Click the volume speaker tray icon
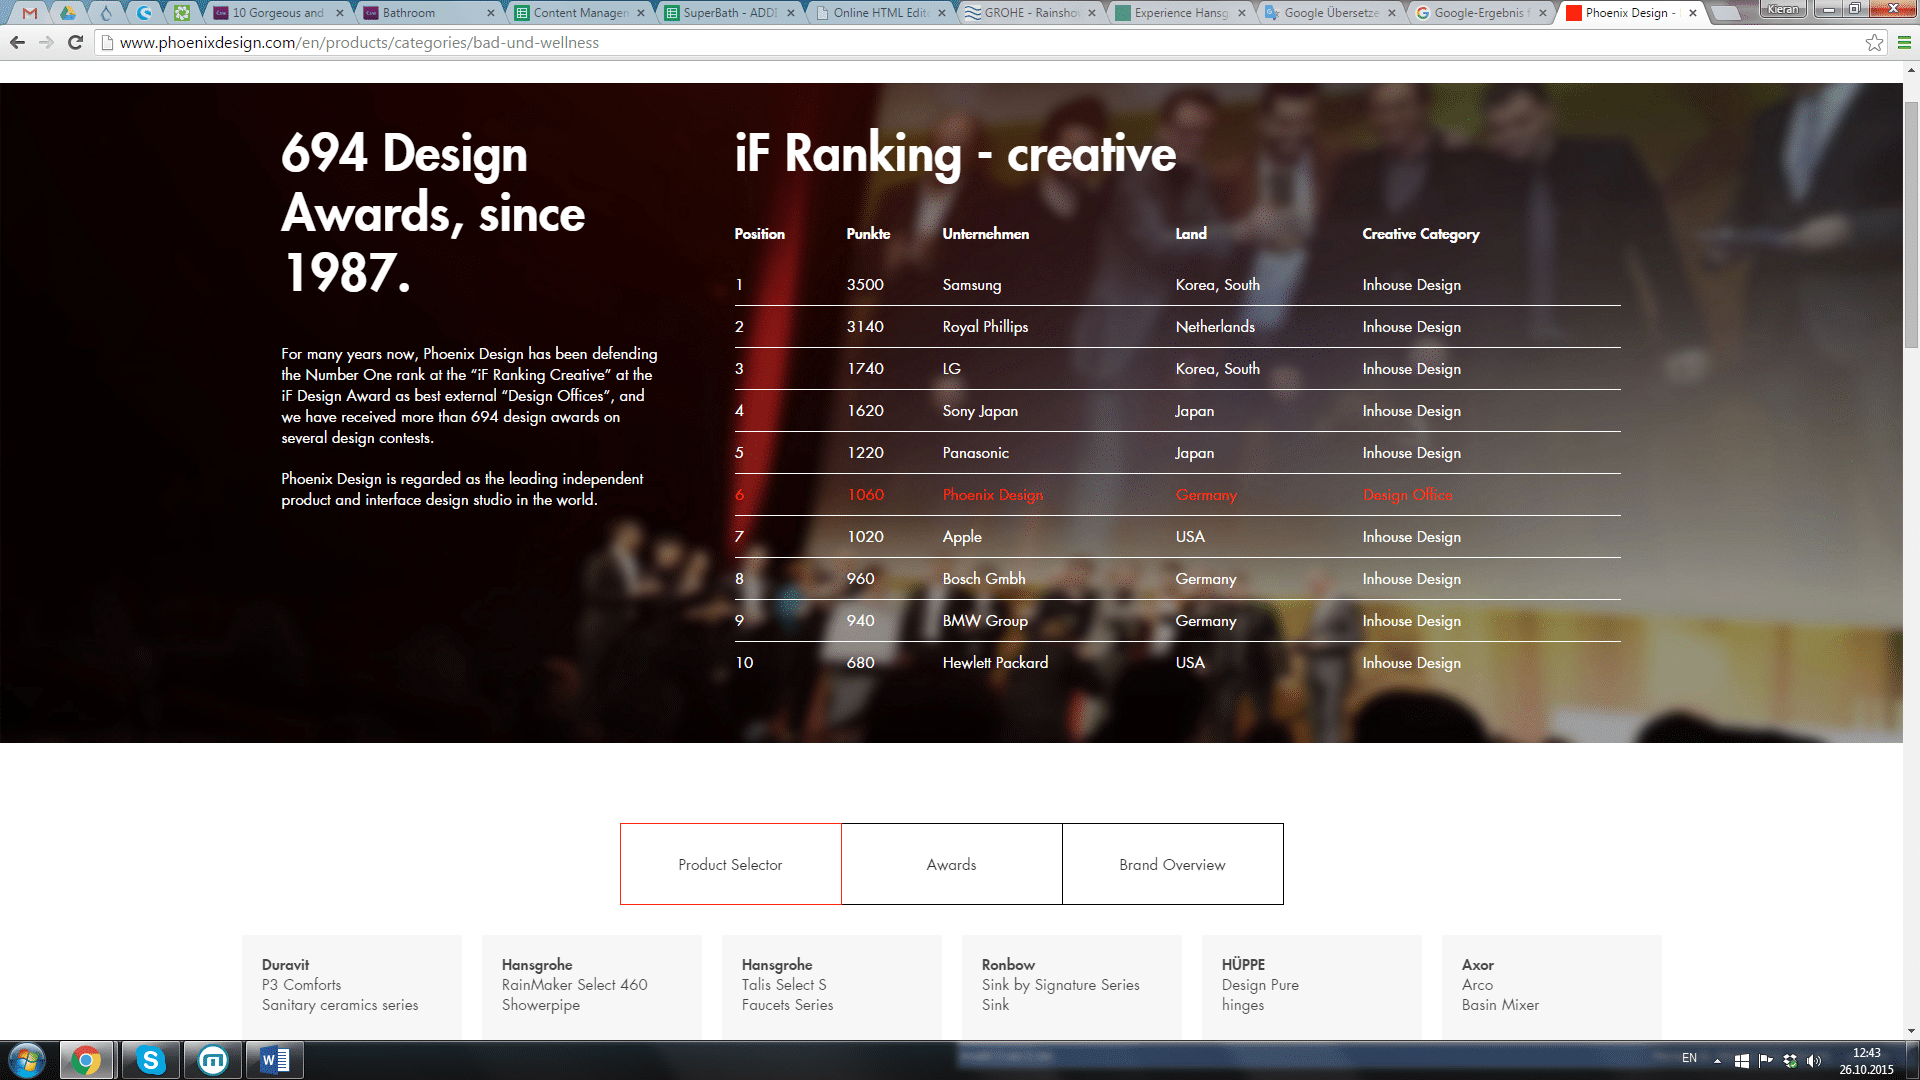The image size is (1920, 1080). click(1814, 1061)
